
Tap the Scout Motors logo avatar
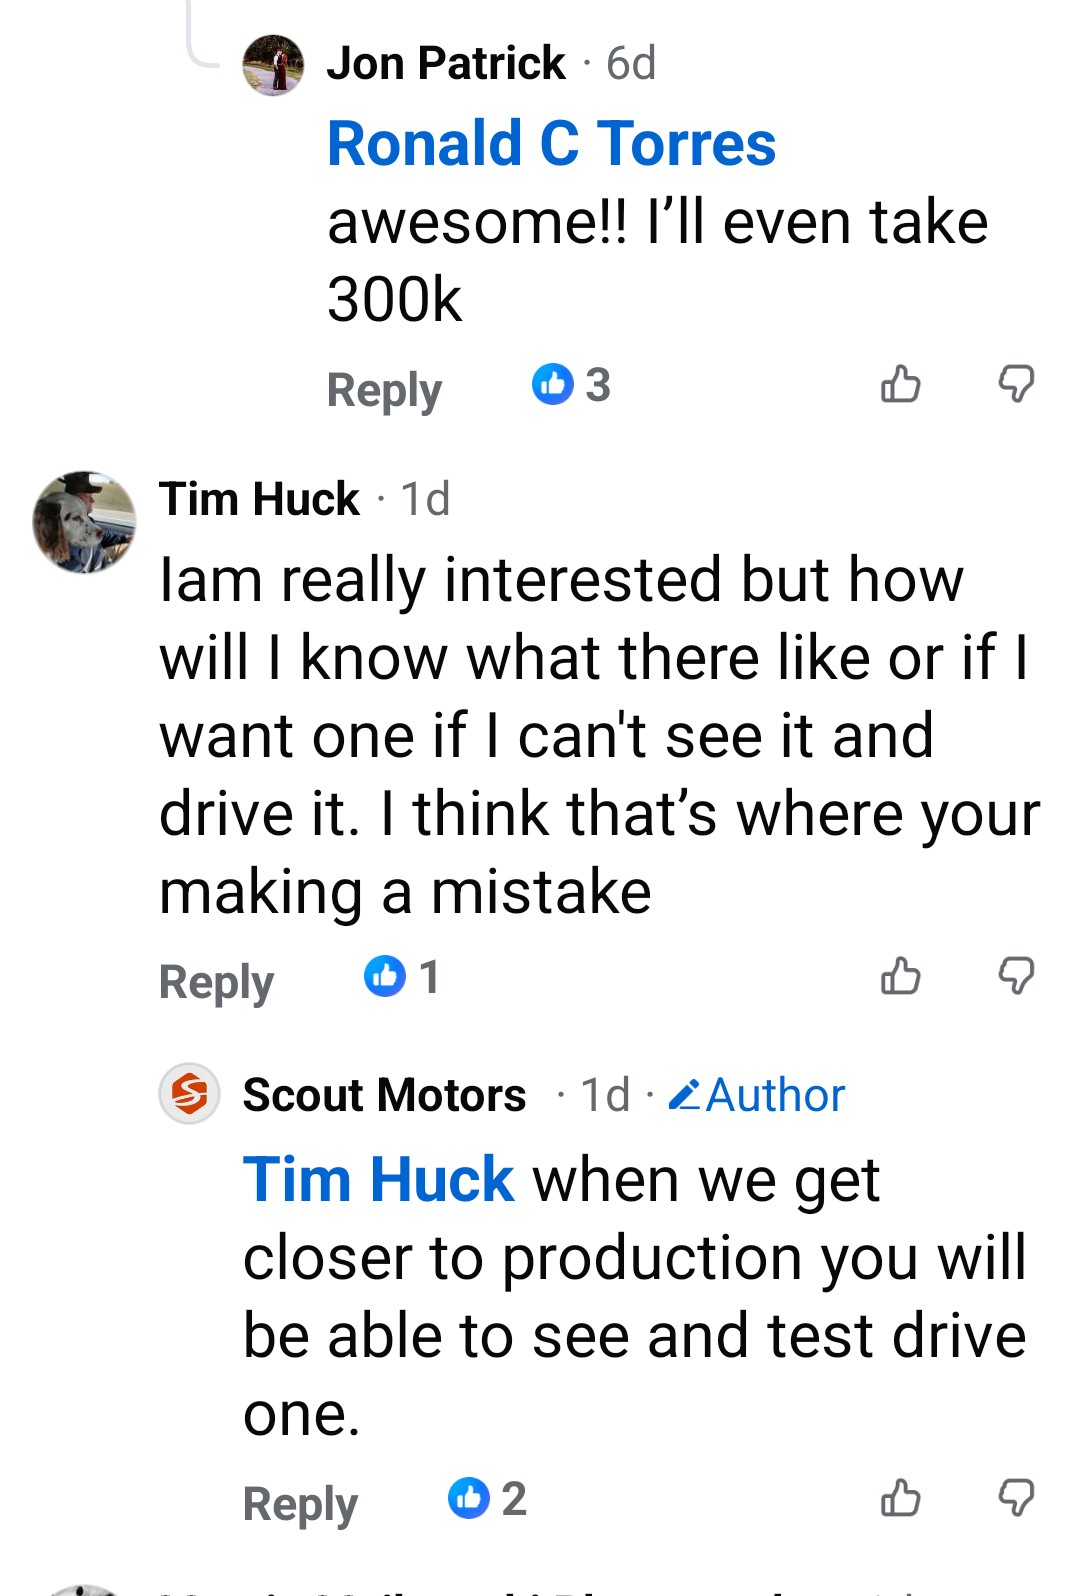[190, 1094]
